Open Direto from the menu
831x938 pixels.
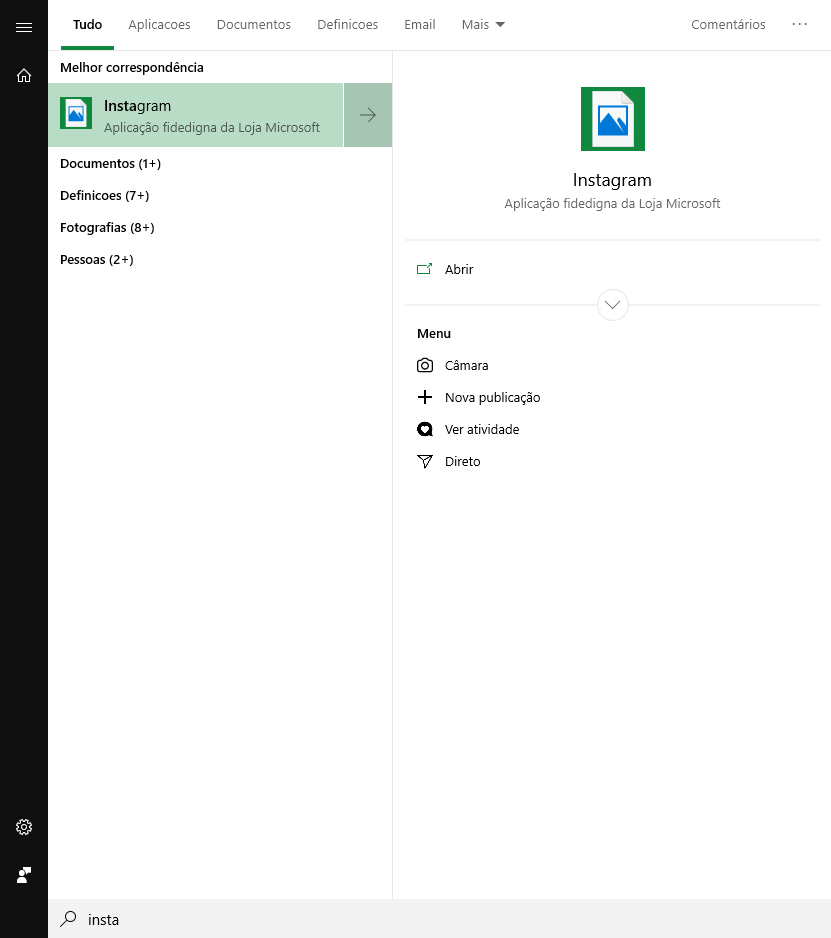[x=462, y=461]
